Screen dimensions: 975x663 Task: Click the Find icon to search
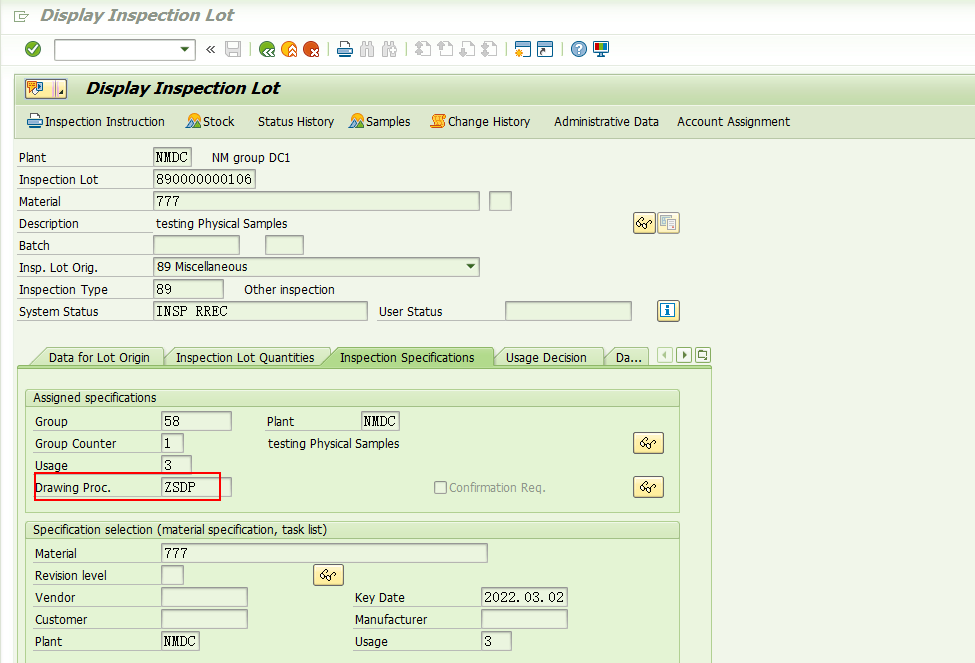[365, 48]
